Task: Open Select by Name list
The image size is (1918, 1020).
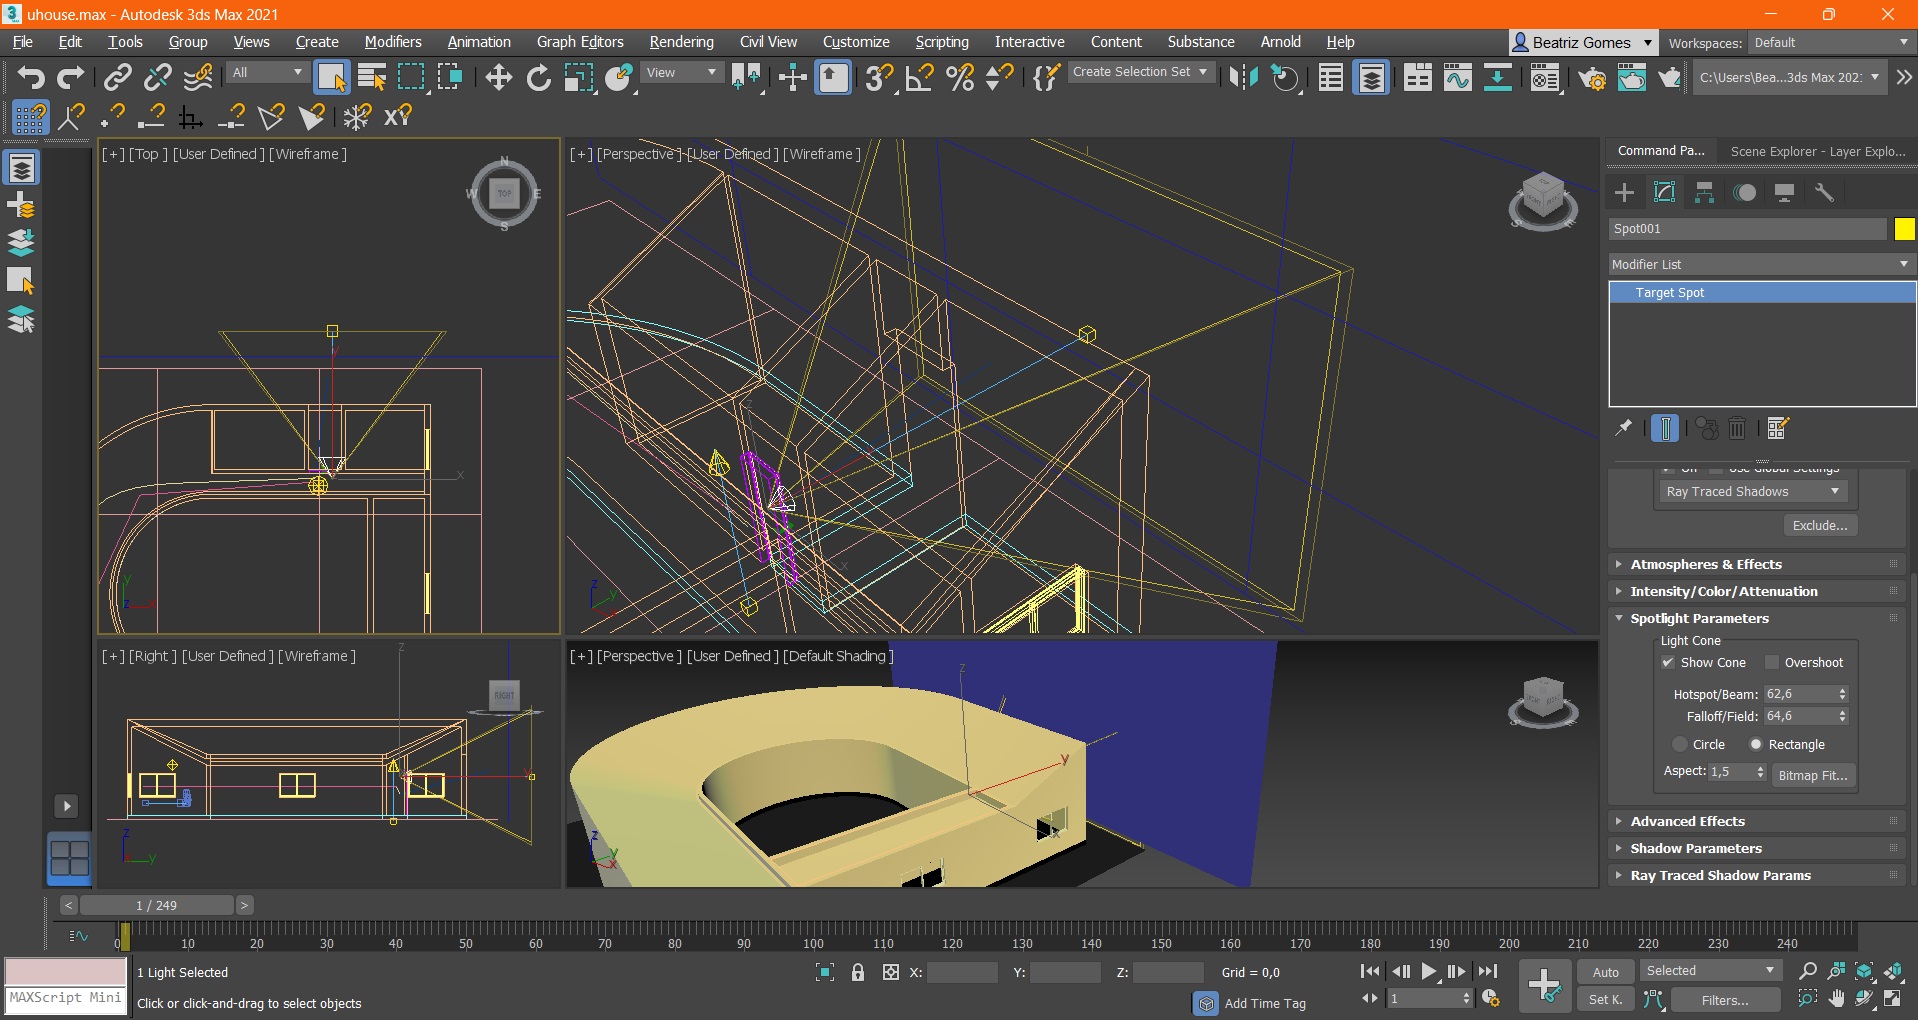Action: coord(372,77)
